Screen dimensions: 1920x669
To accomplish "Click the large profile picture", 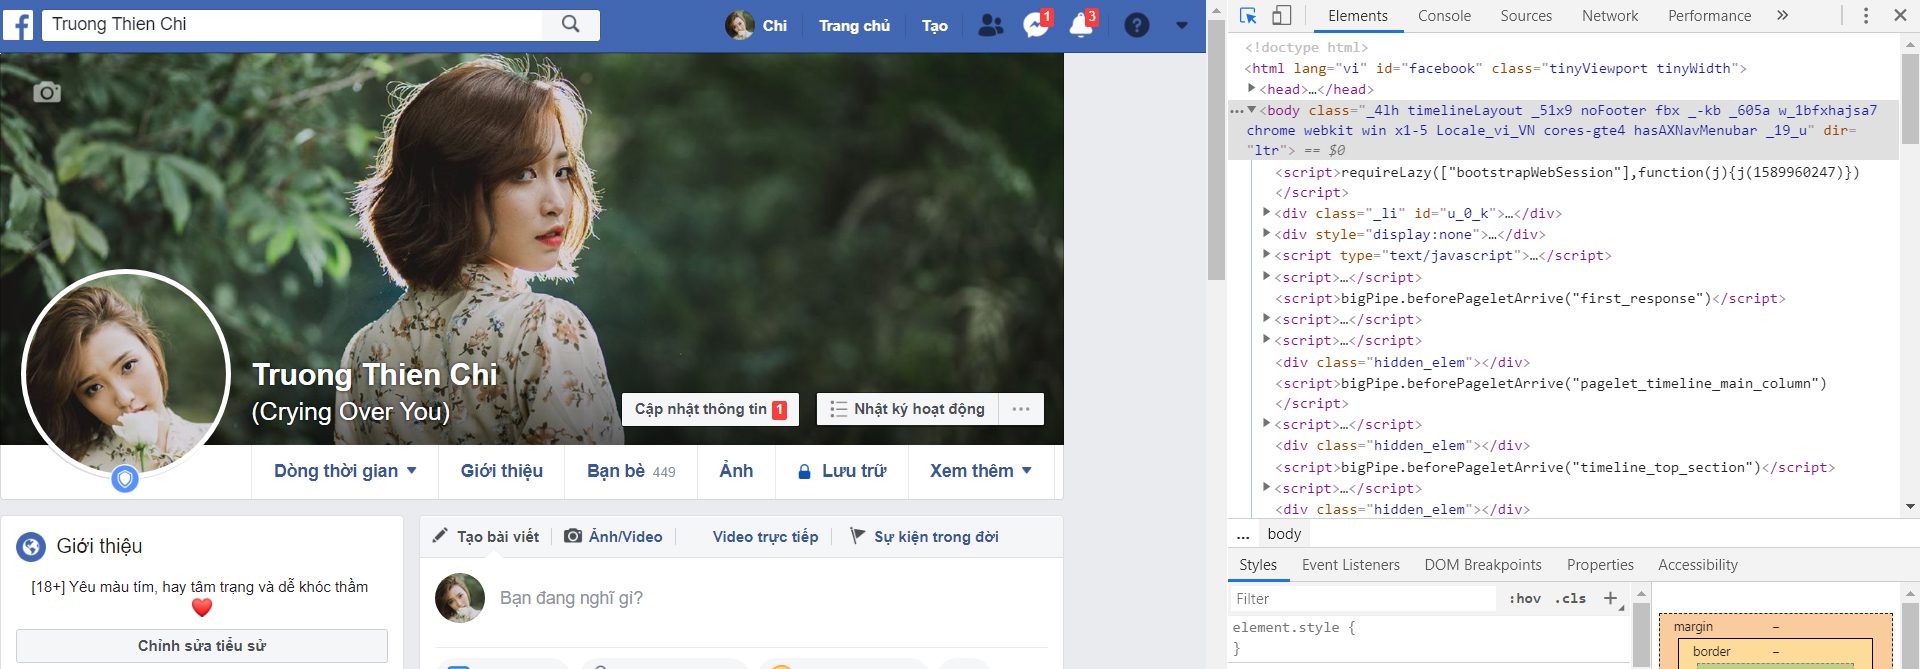I will 125,375.
